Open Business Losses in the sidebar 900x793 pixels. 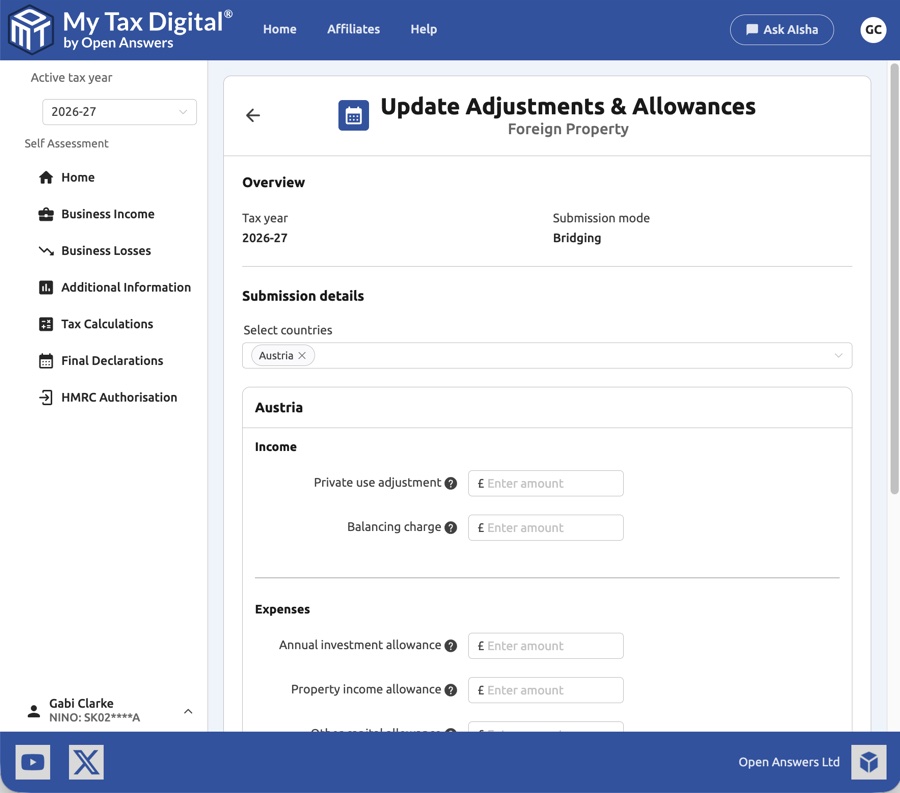click(x=107, y=250)
